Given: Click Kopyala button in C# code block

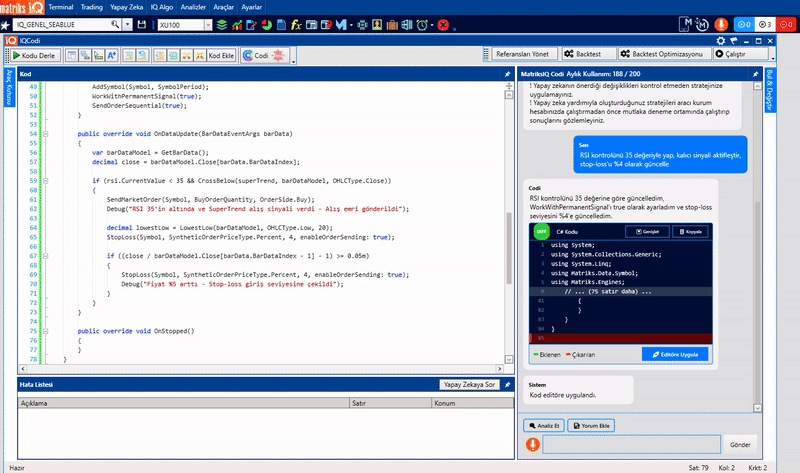Looking at the screenshot, I should click(x=690, y=232).
